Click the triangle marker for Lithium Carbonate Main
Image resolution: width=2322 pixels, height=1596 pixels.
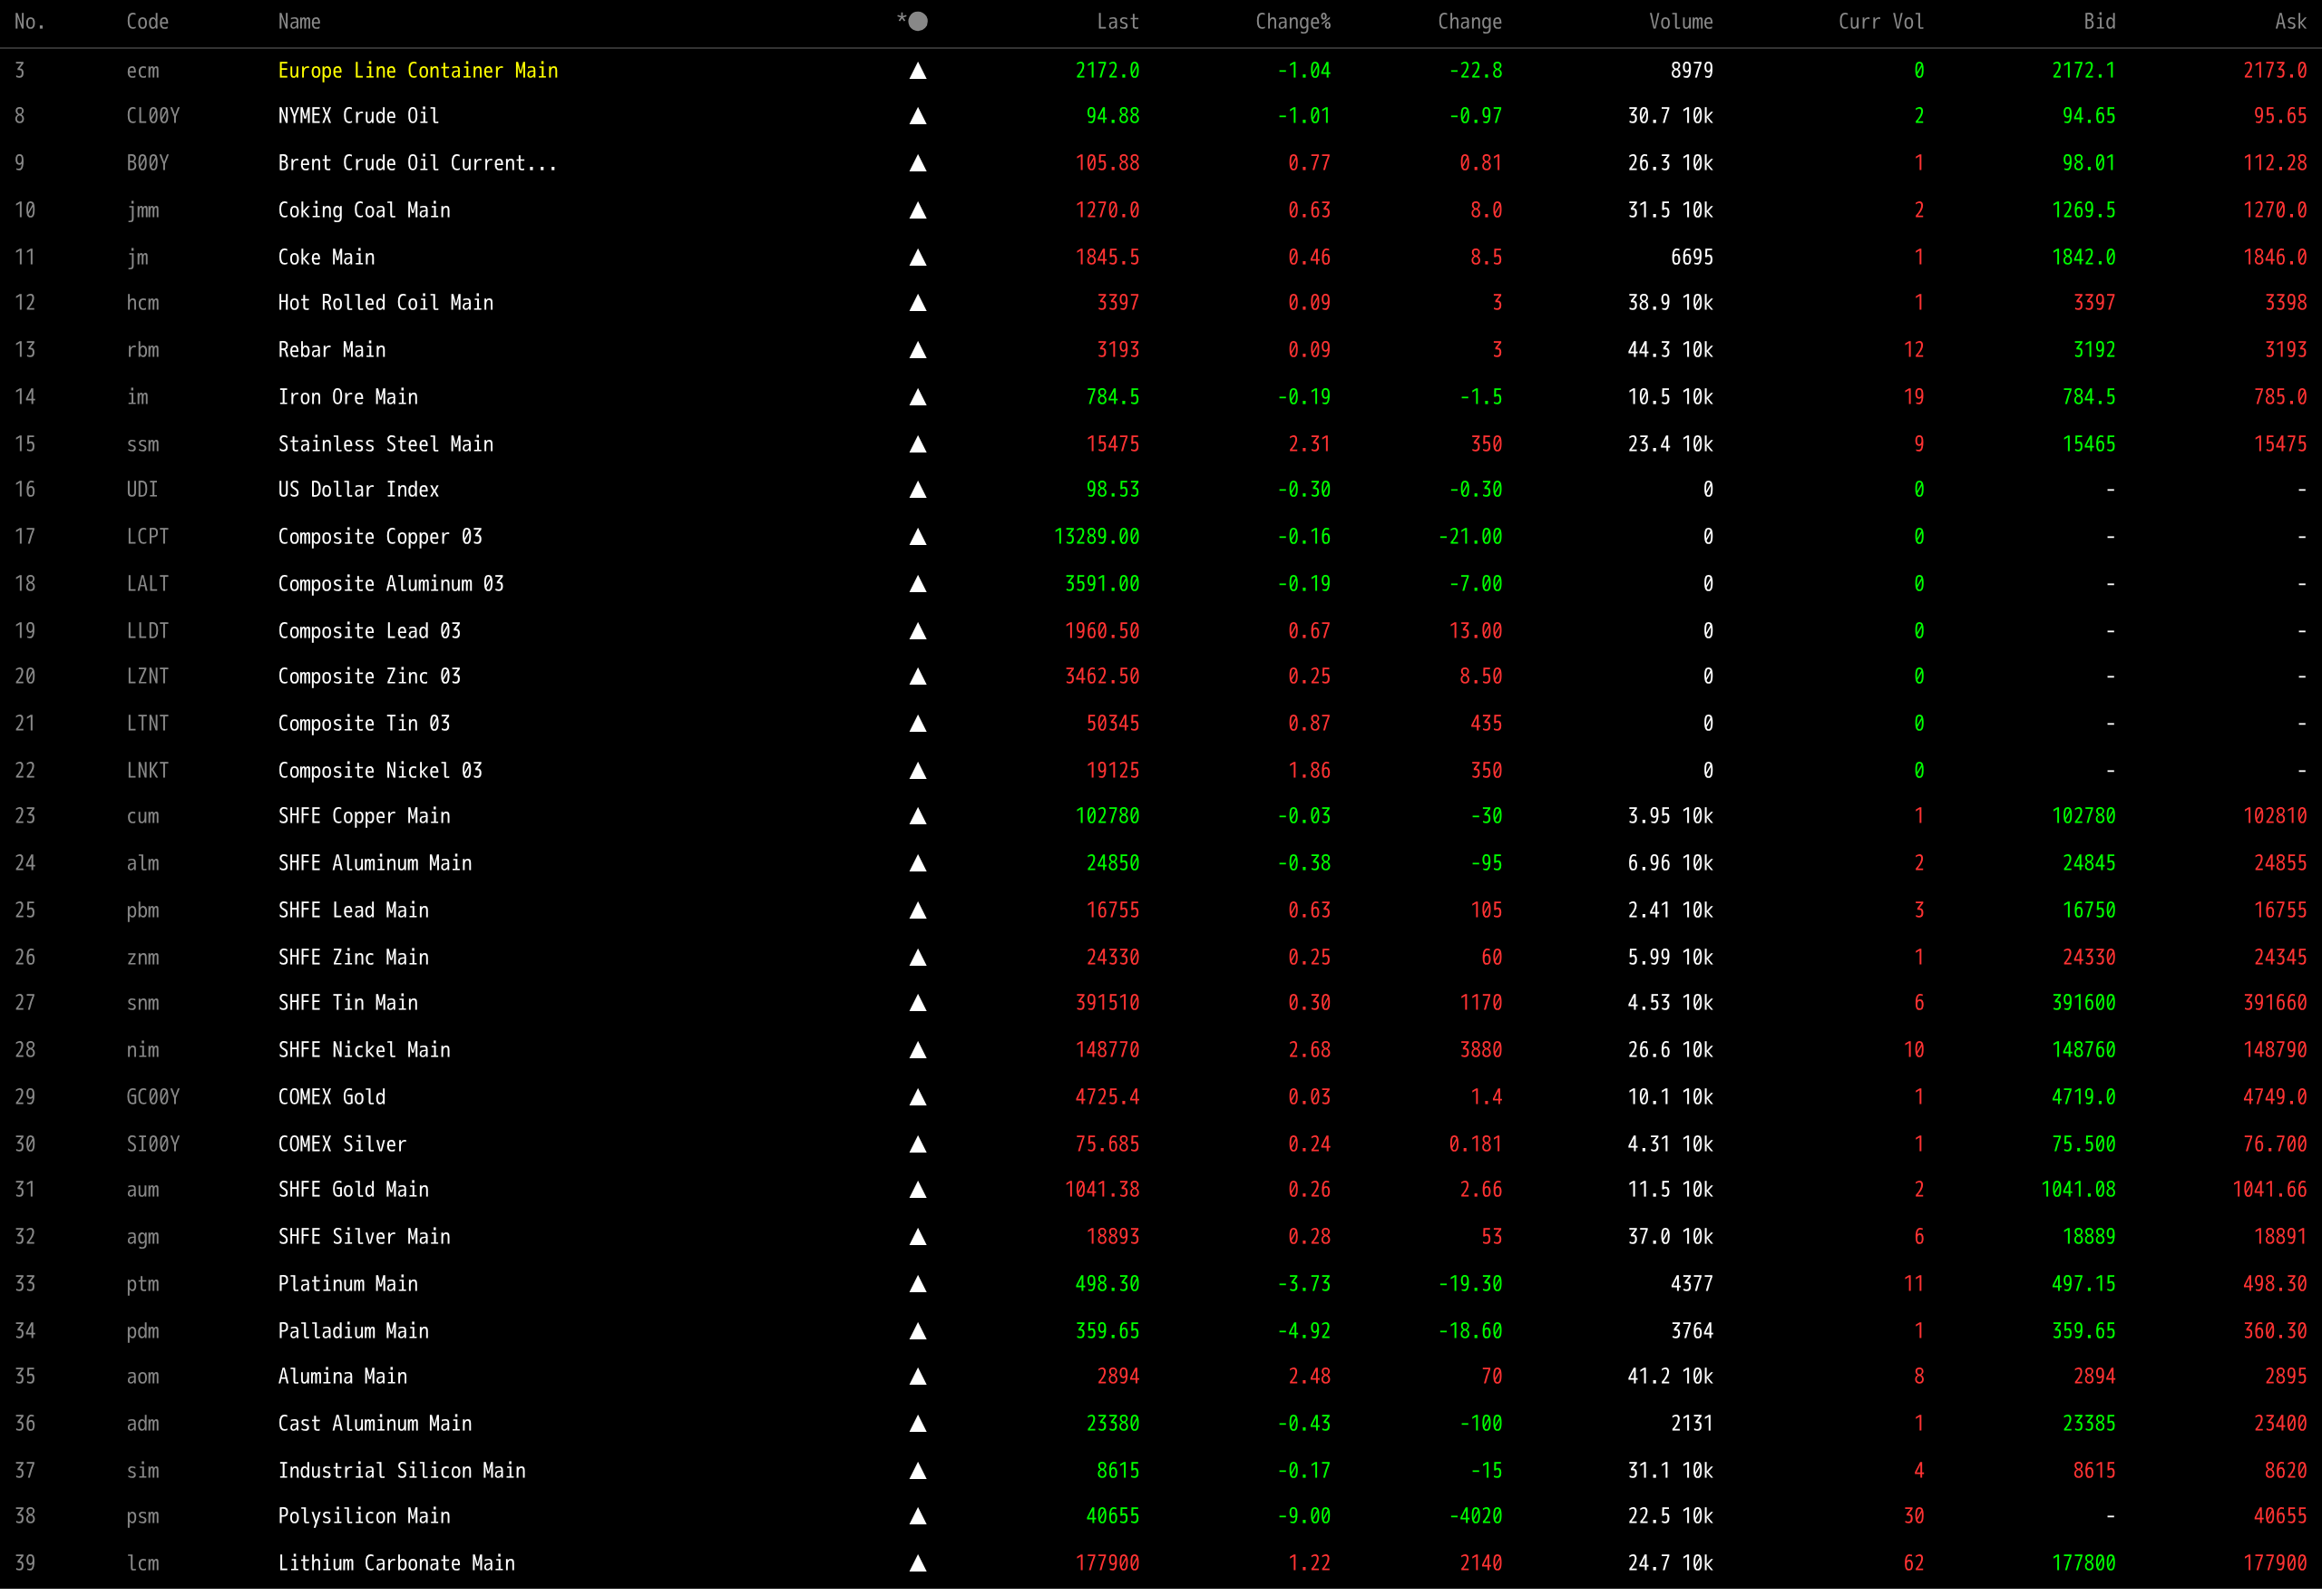click(917, 1564)
